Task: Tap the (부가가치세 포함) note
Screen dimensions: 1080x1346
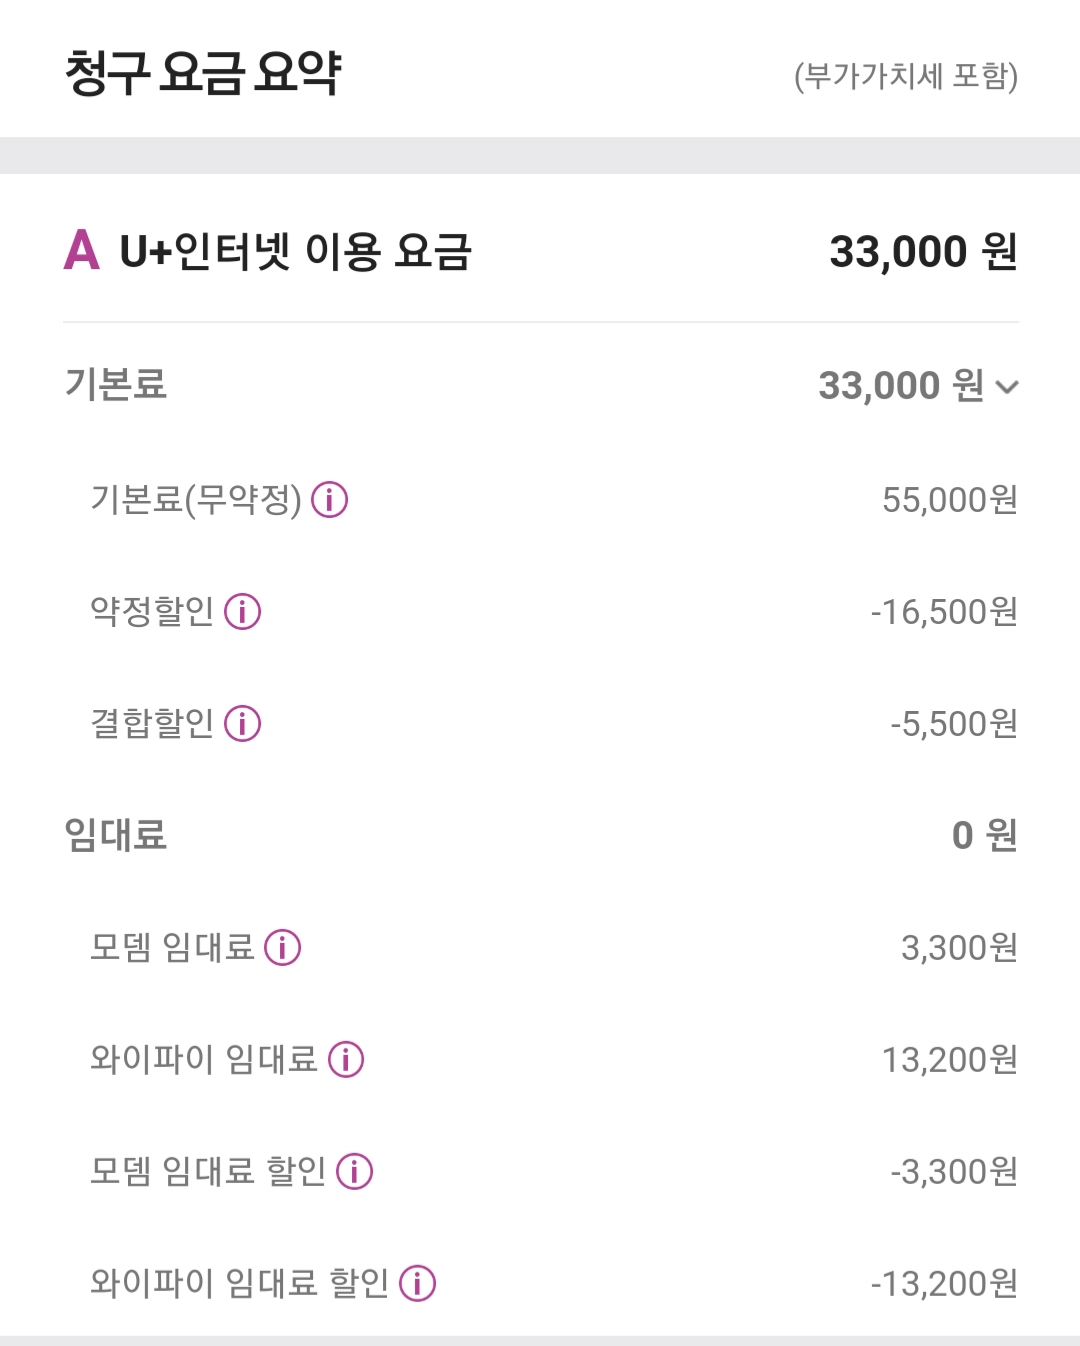Action: click(x=905, y=76)
